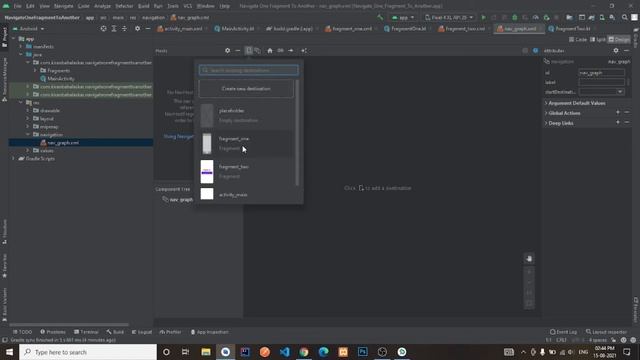Minimize the Attributes panel

[x=627, y=51]
